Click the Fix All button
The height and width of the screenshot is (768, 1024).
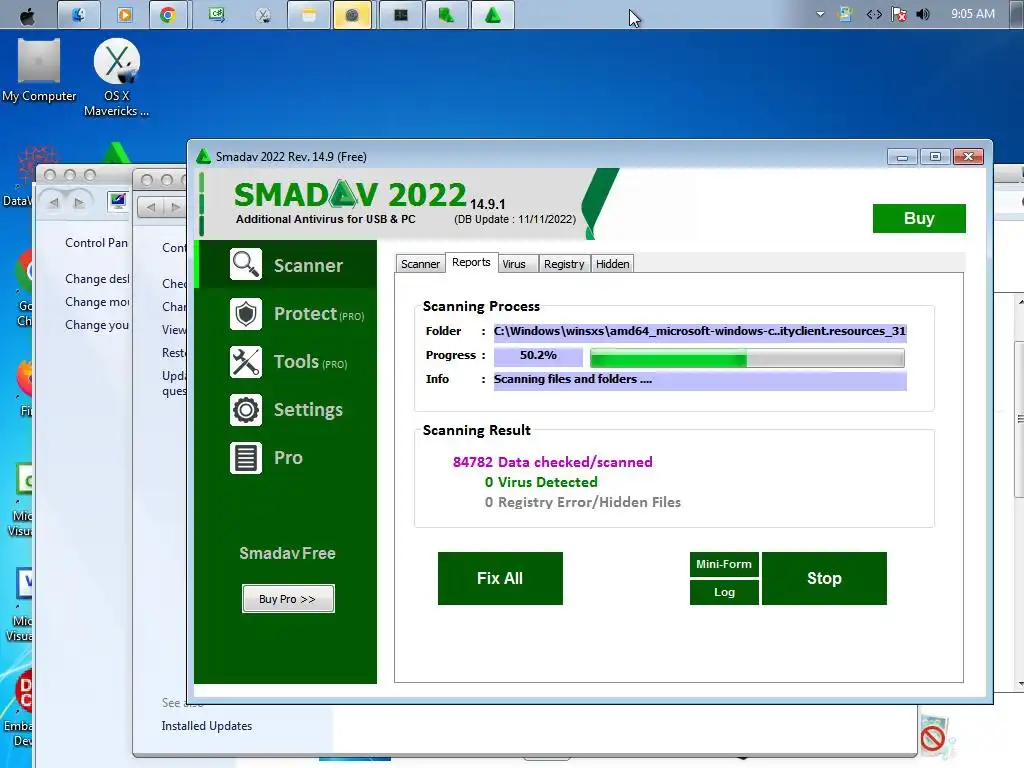(x=500, y=578)
